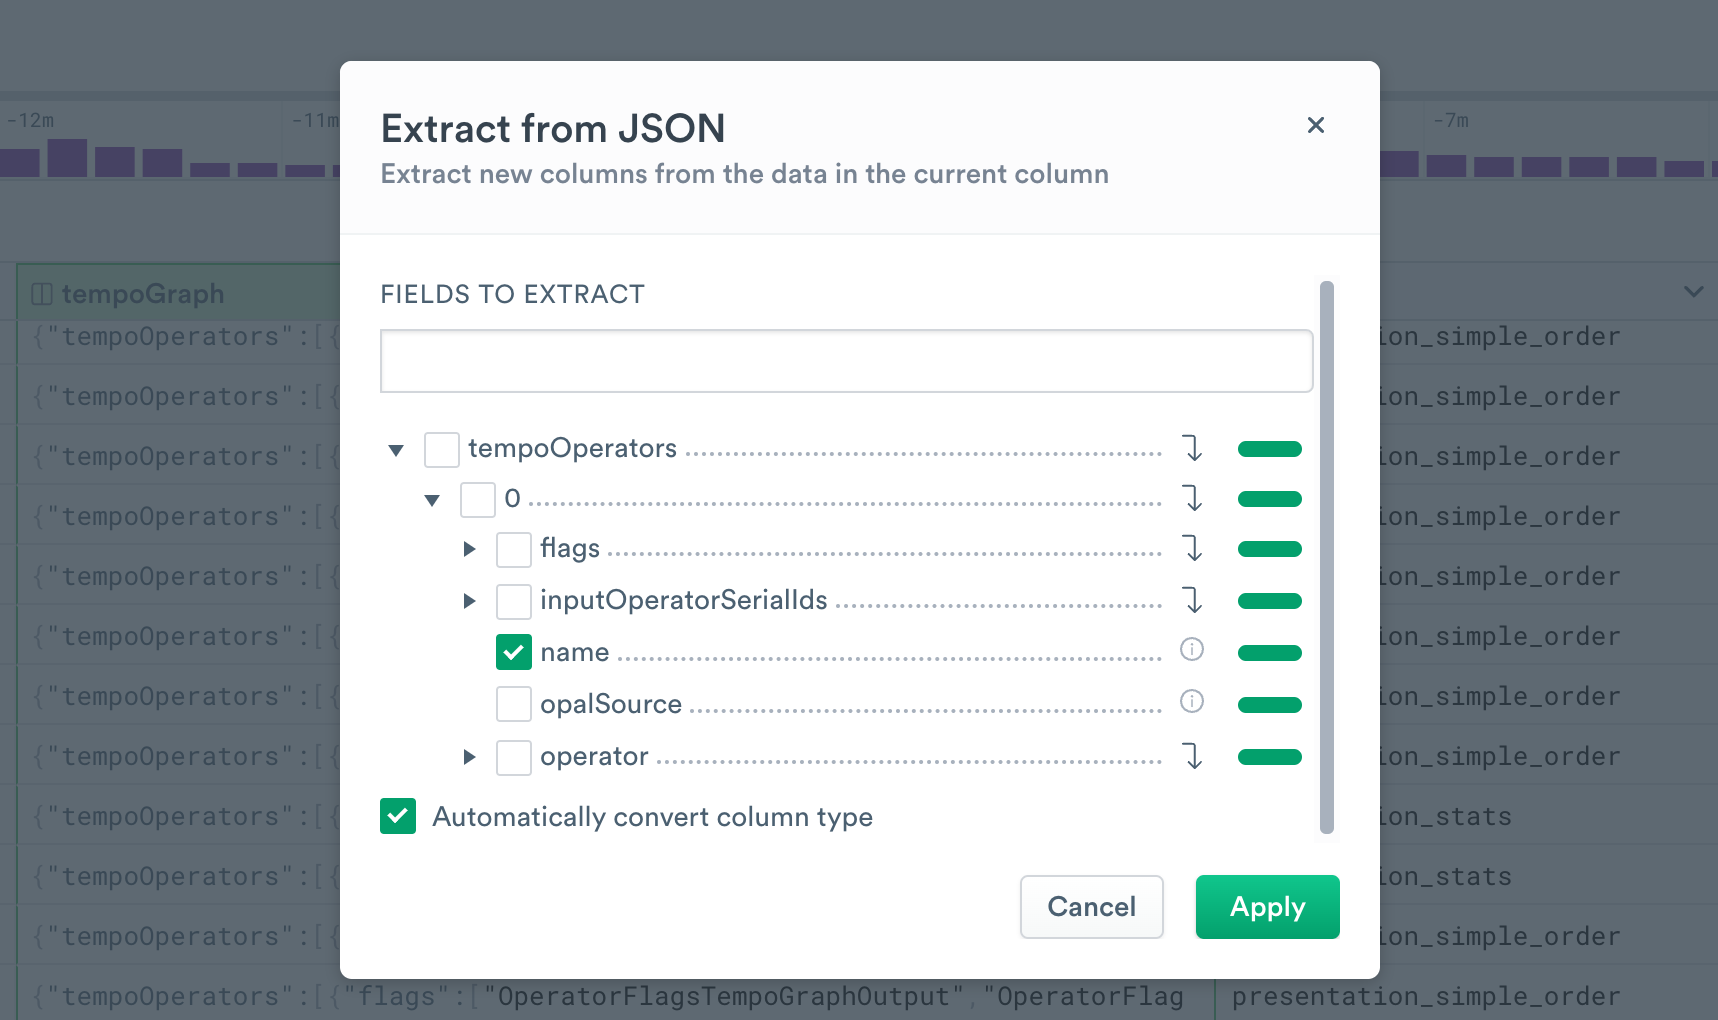Click the nested arrow icon beside operator

1192,756
